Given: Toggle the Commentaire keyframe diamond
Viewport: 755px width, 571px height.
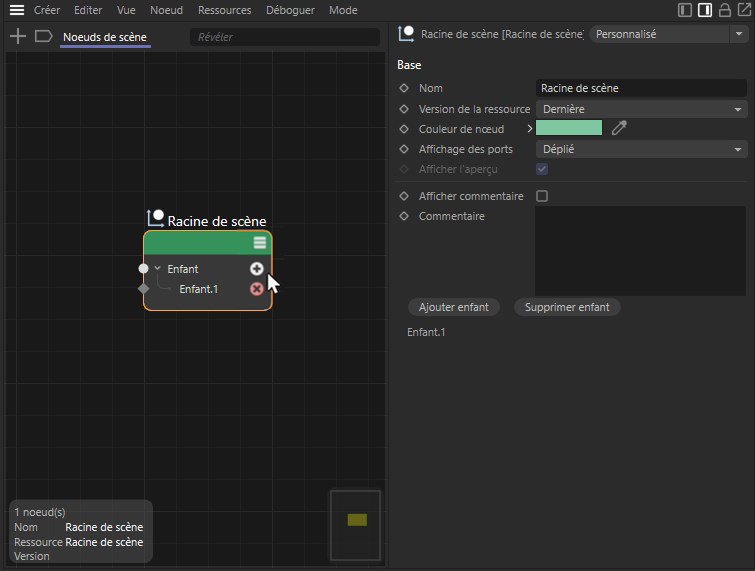Looking at the screenshot, I should tap(404, 216).
